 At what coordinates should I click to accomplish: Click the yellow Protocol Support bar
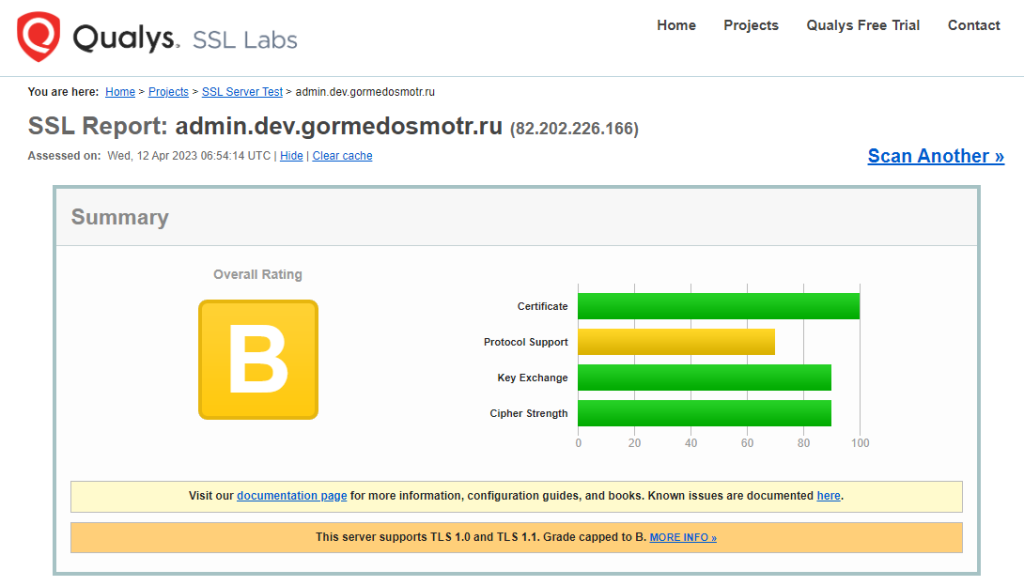[676, 342]
